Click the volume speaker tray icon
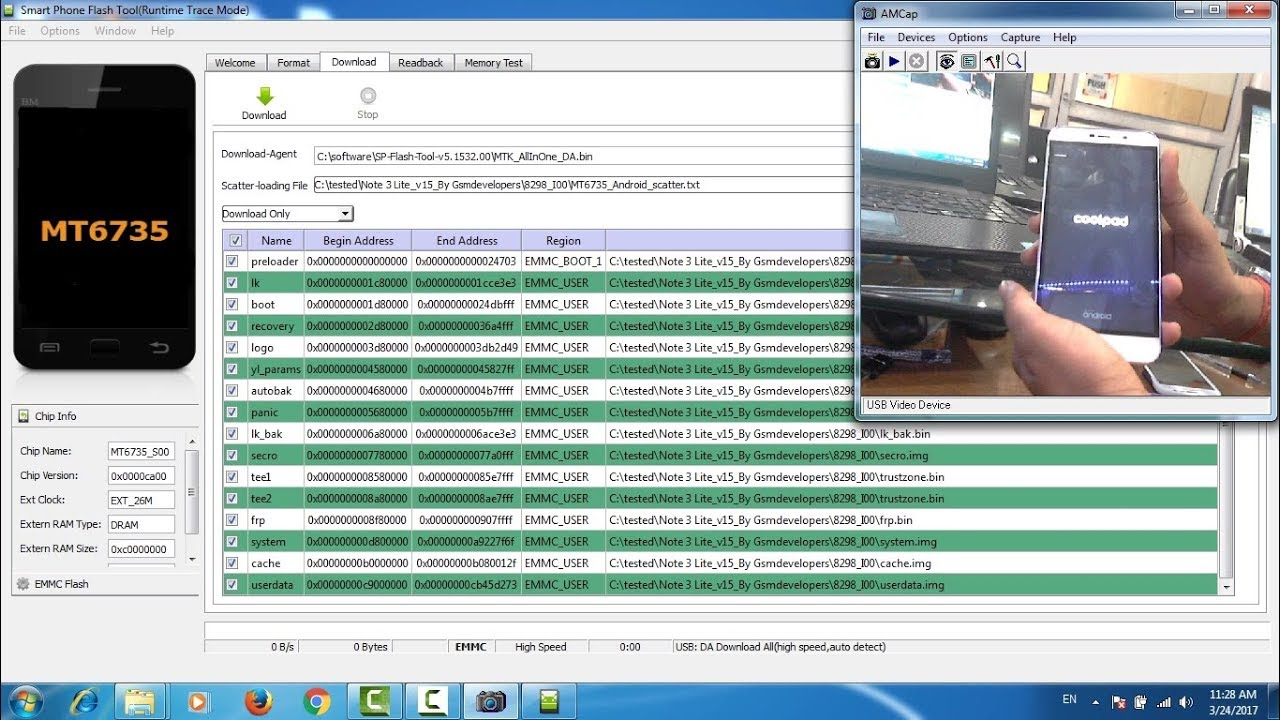1280x720 pixels. click(x=1186, y=701)
